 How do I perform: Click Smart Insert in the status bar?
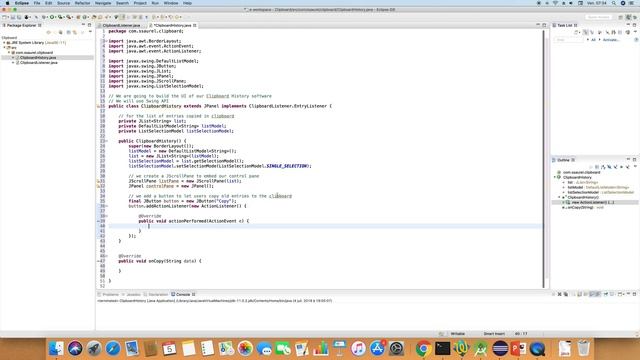coord(494,333)
